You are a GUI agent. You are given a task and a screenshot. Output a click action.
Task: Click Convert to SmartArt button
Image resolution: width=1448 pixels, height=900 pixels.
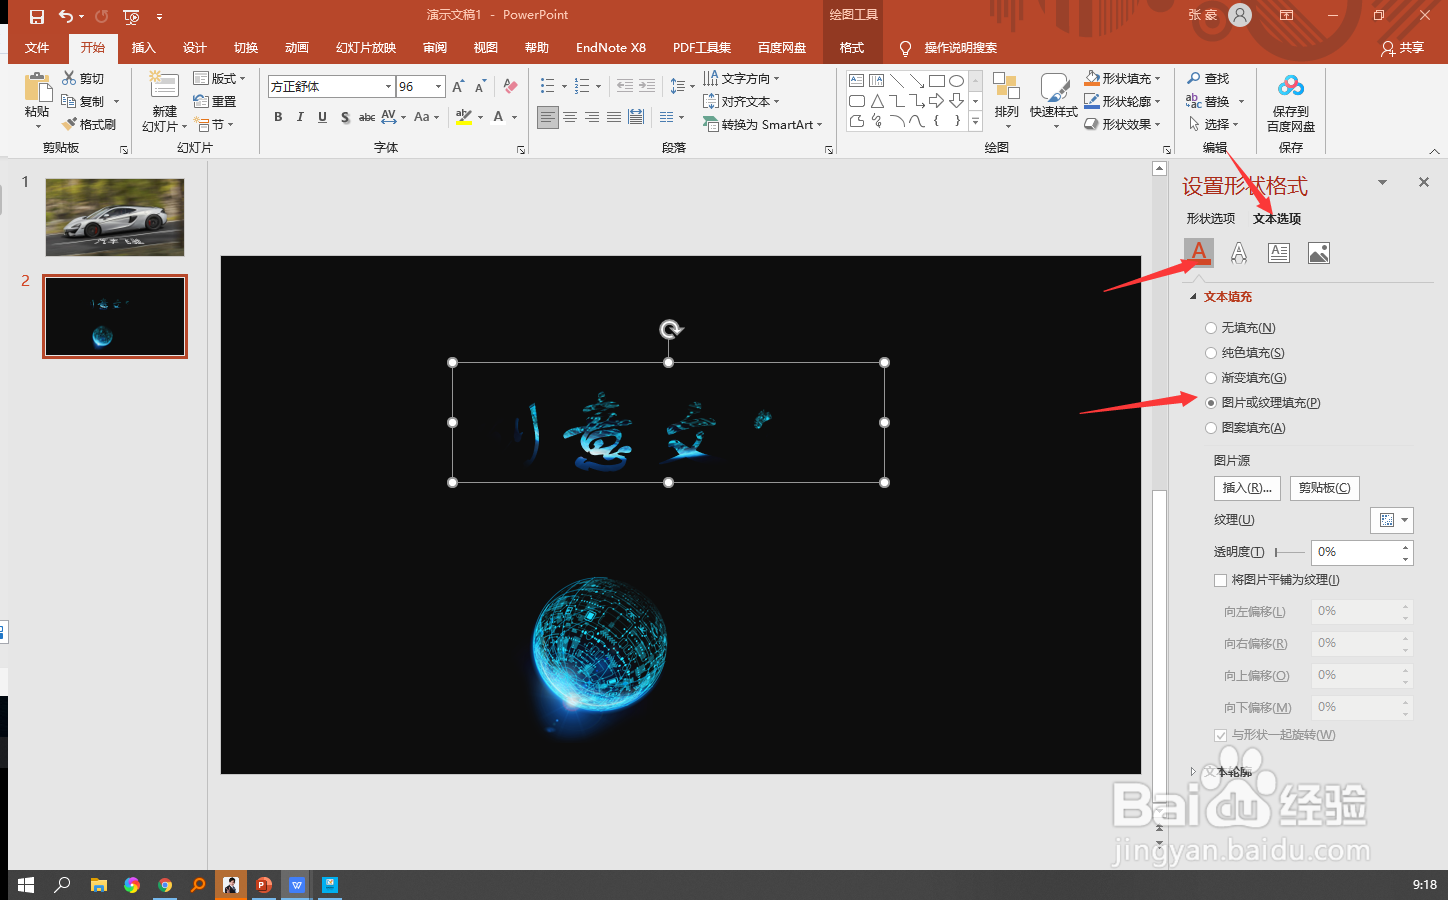click(763, 124)
